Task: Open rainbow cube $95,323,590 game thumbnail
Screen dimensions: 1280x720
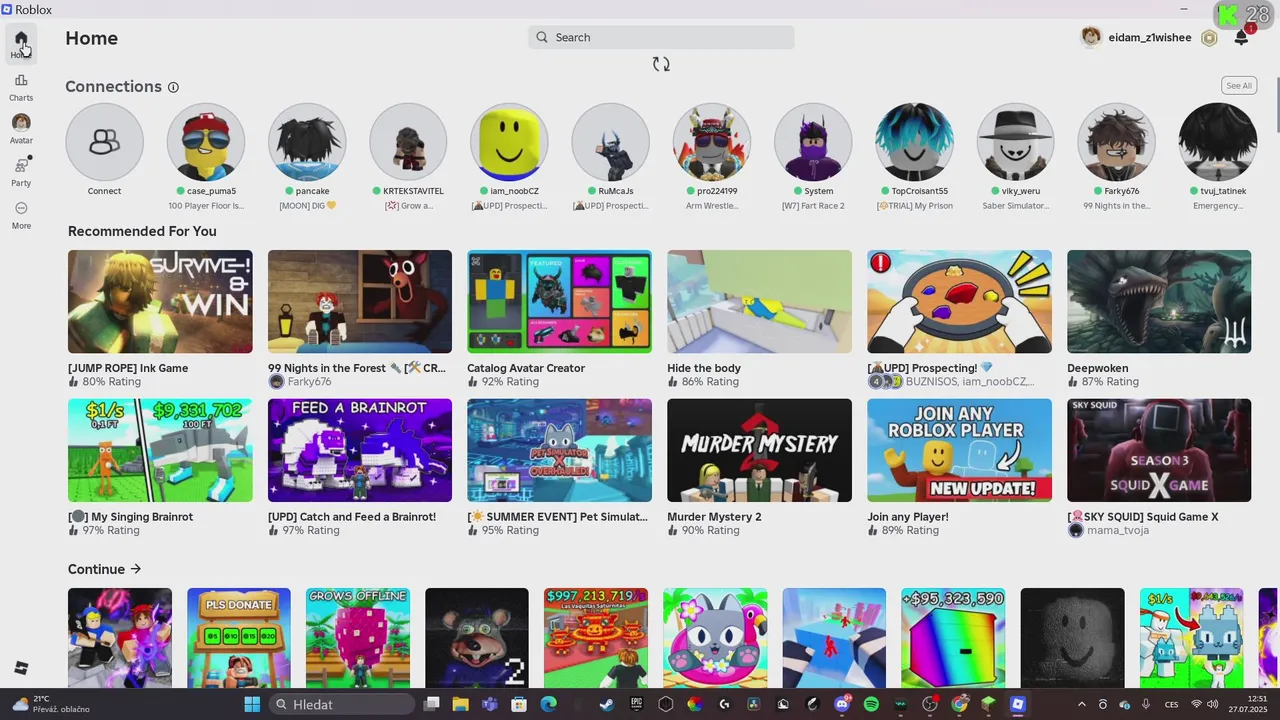Action: pos(953,638)
